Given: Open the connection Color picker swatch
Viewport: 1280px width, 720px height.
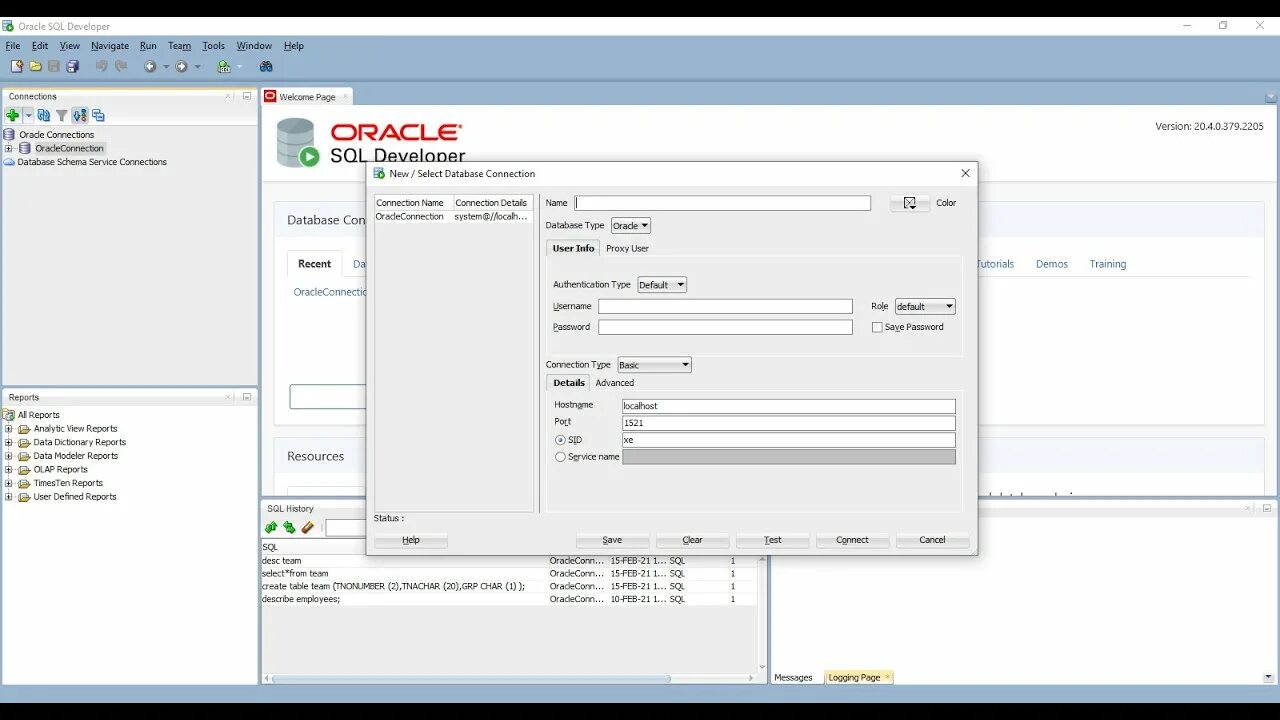Looking at the screenshot, I should [910, 203].
